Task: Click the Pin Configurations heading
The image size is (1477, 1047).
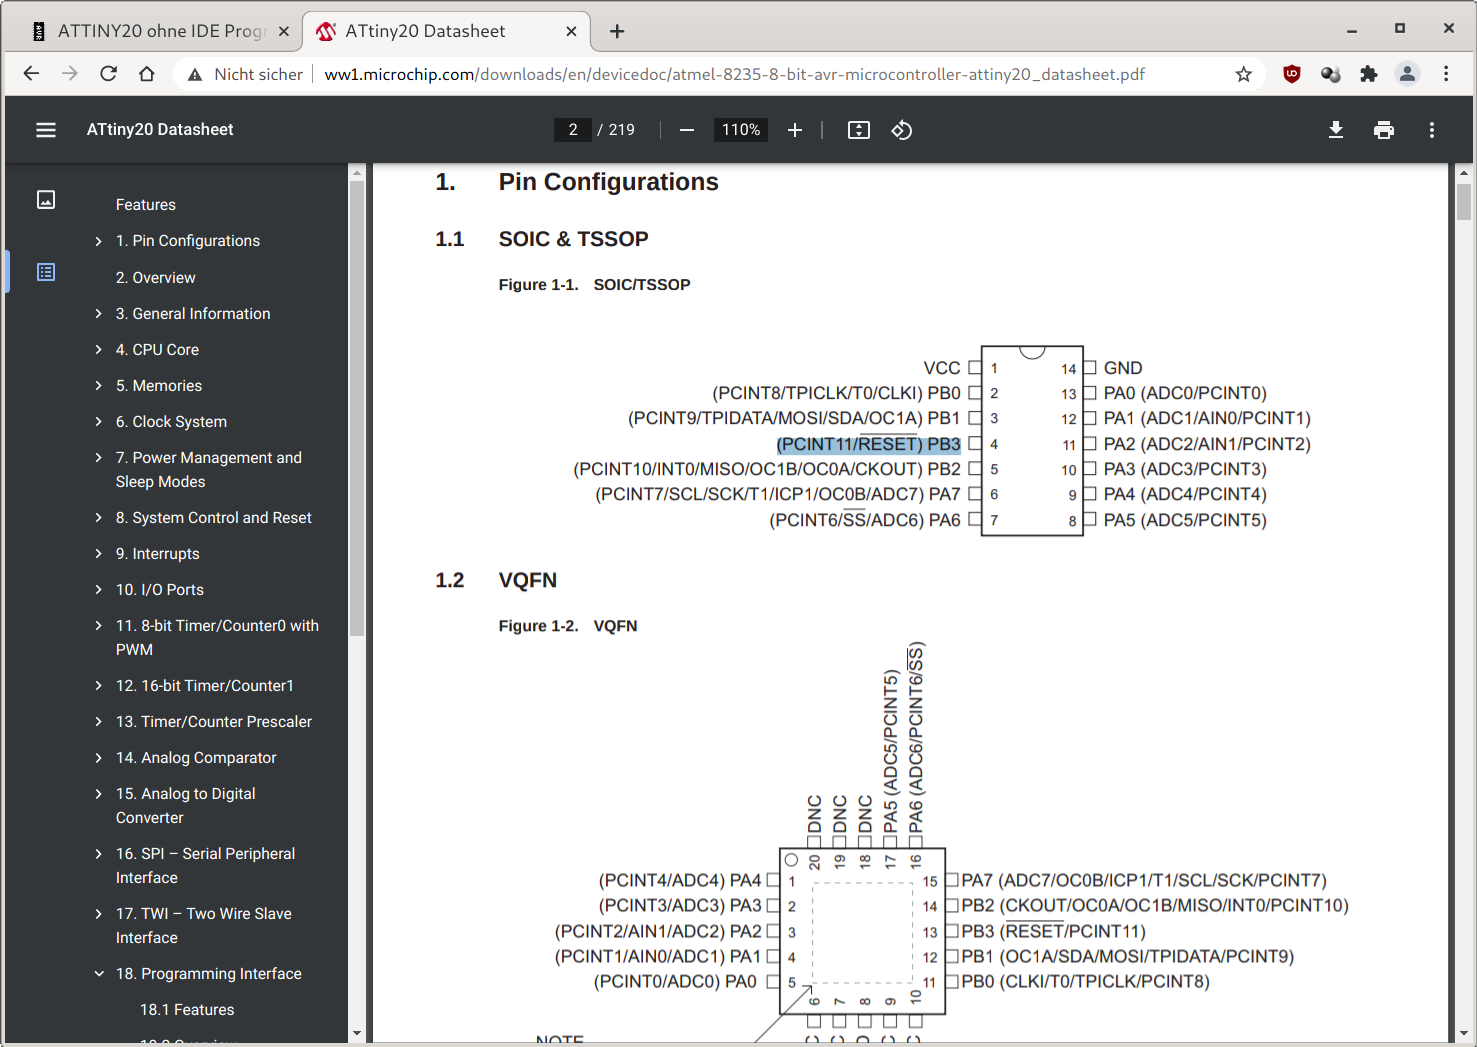Action: pyautogui.click(x=608, y=182)
